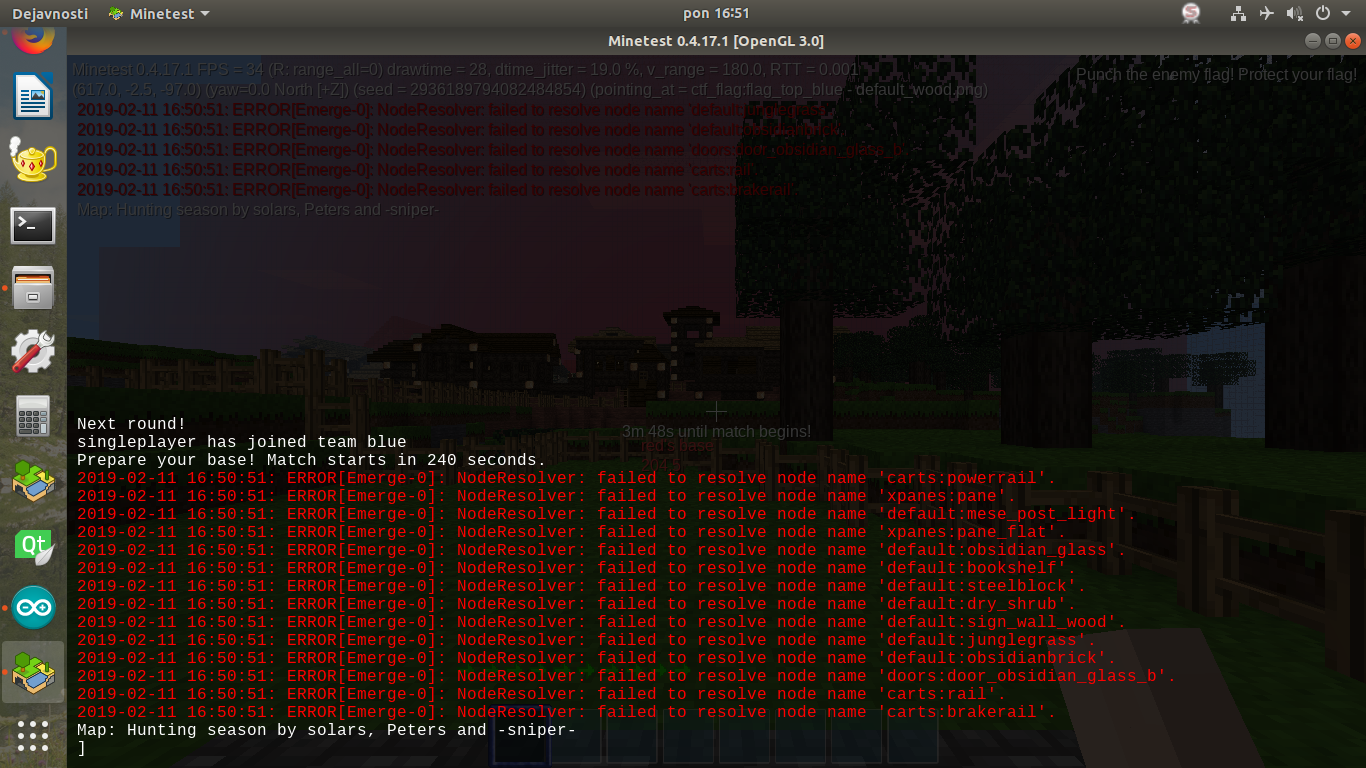Click 'Punch the enemy flag! Protect your flag!' text
This screenshot has height=768, width=1366.
point(1216,75)
